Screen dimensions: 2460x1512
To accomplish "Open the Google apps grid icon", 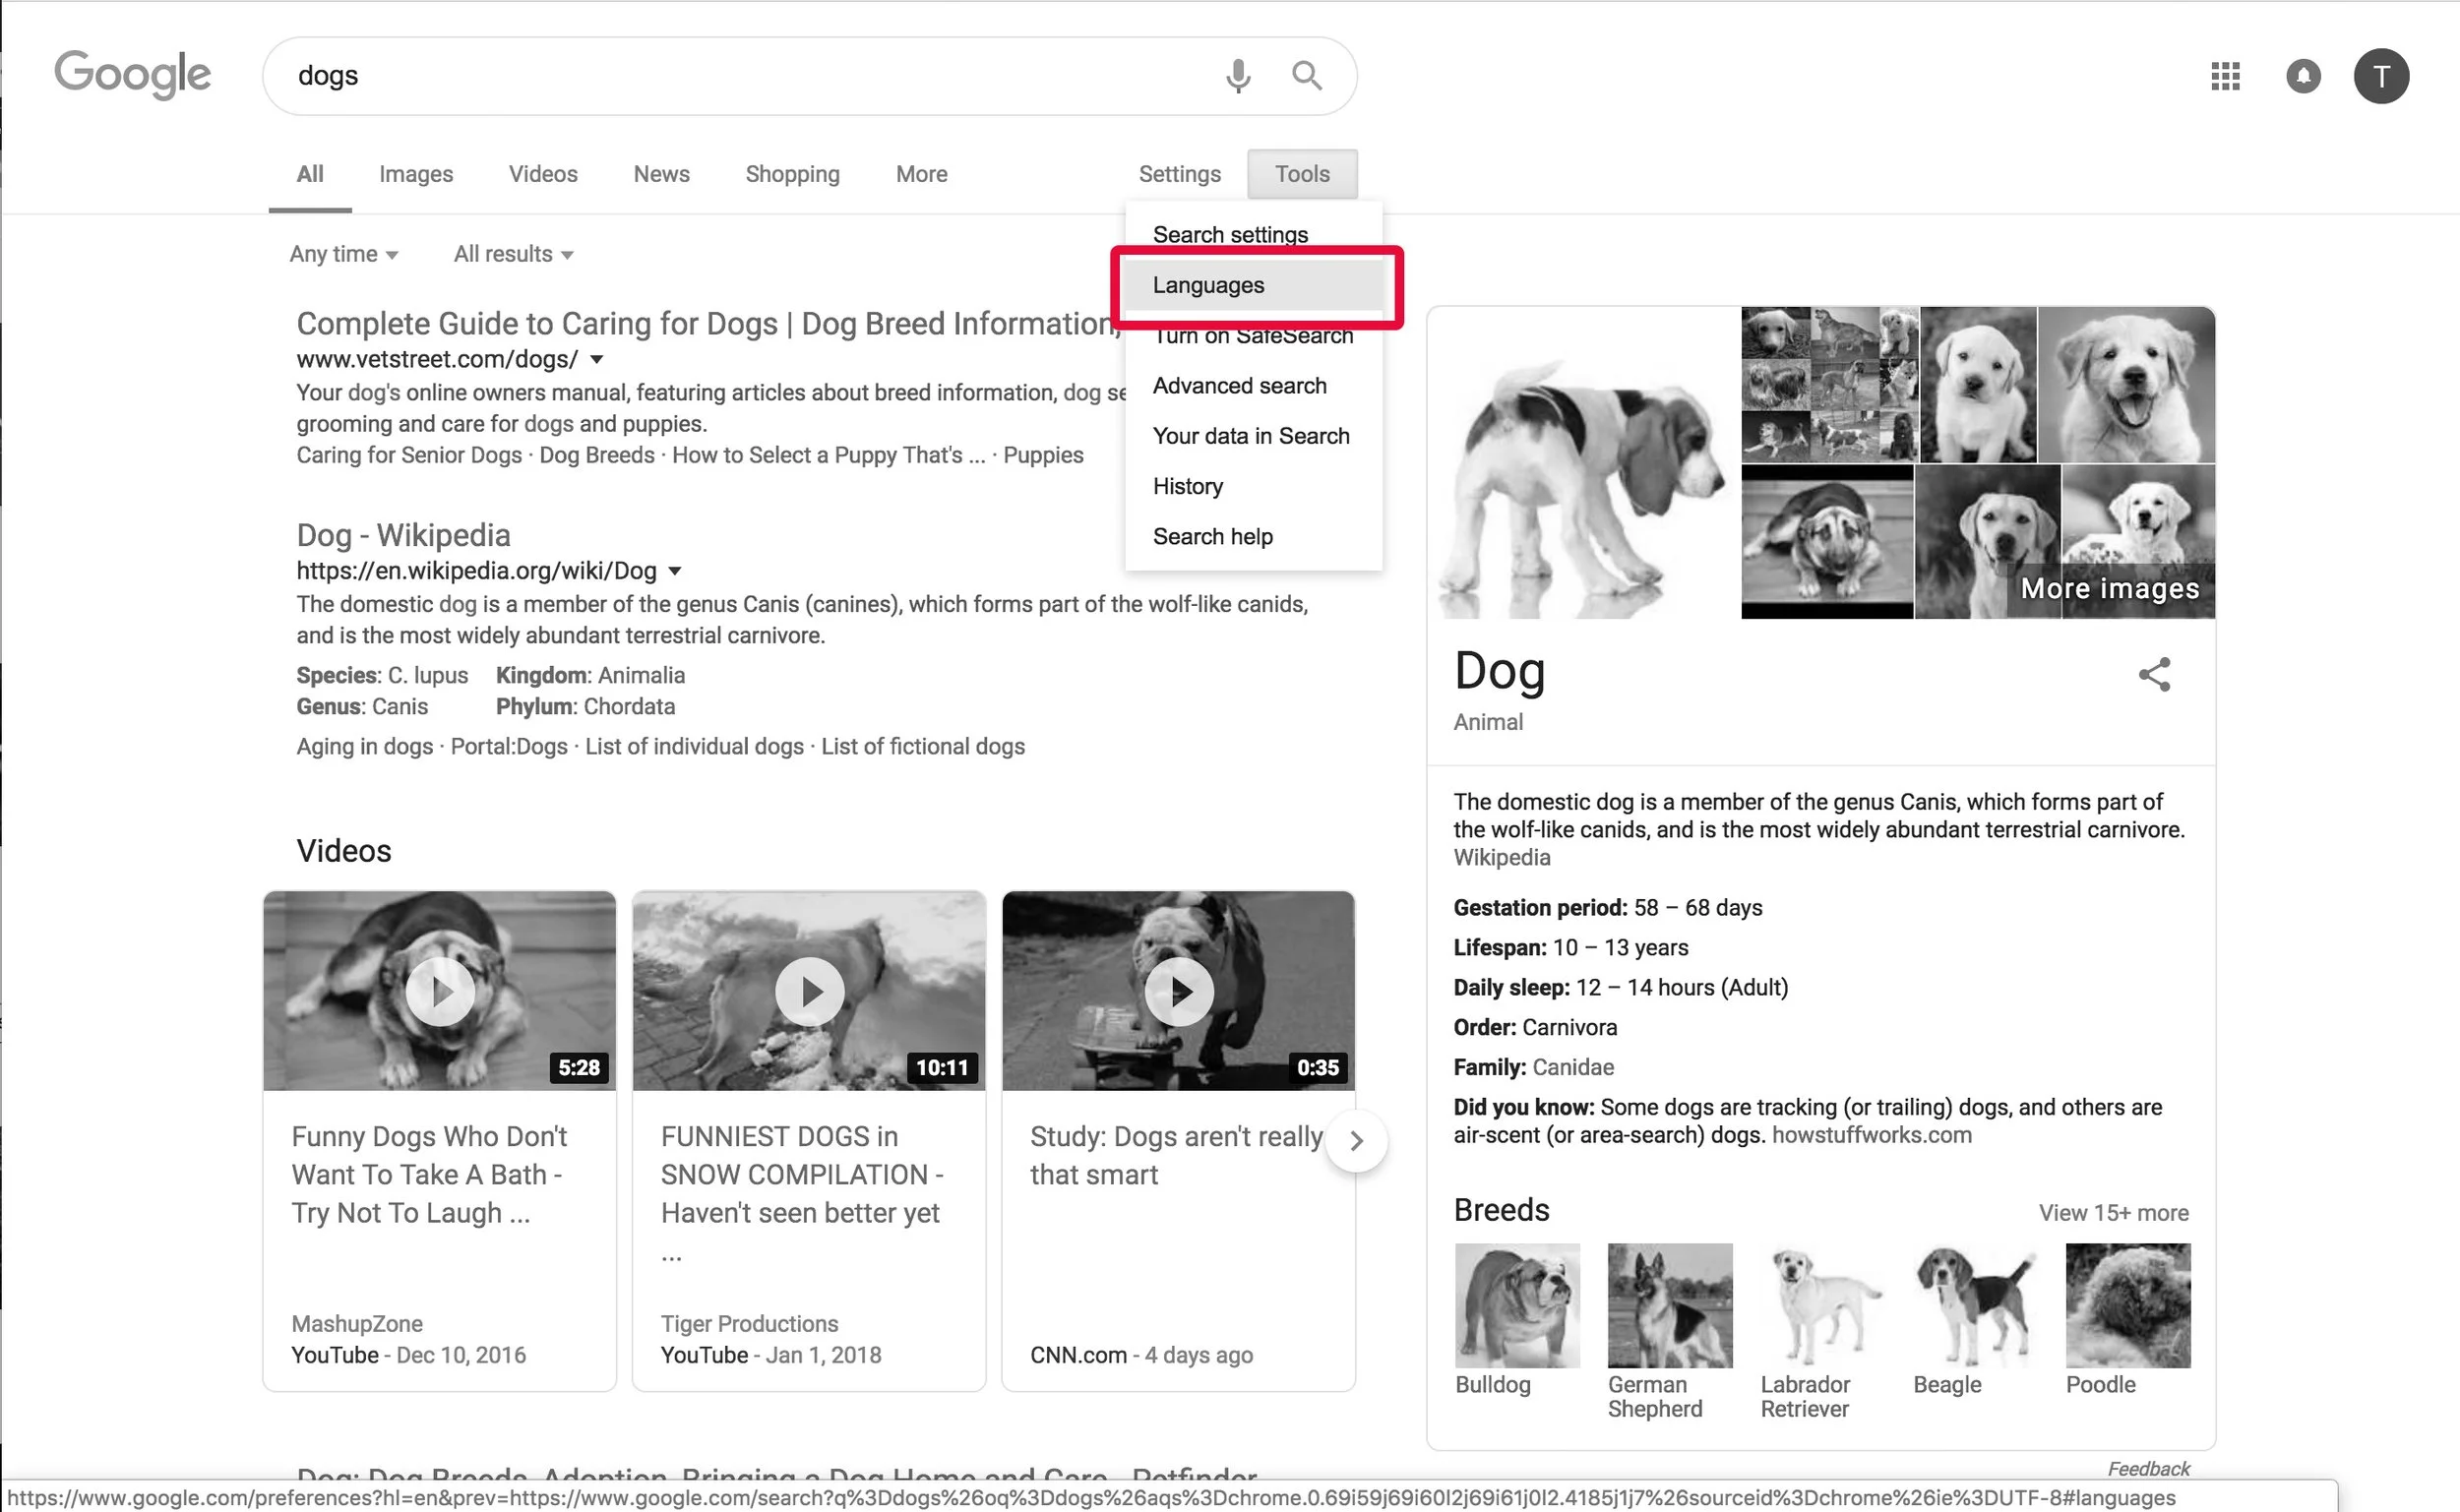I will [x=2225, y=75].
